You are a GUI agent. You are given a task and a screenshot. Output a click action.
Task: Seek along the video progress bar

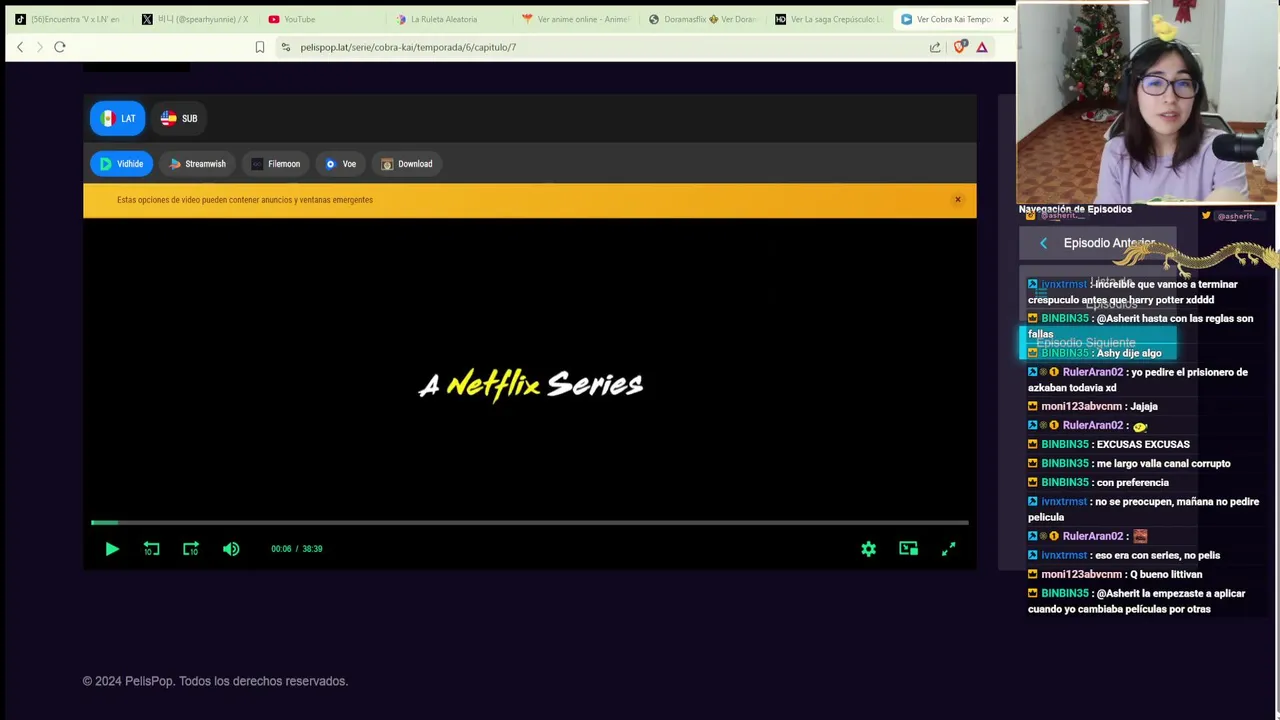pyautogui.click(x=530, y=522)
